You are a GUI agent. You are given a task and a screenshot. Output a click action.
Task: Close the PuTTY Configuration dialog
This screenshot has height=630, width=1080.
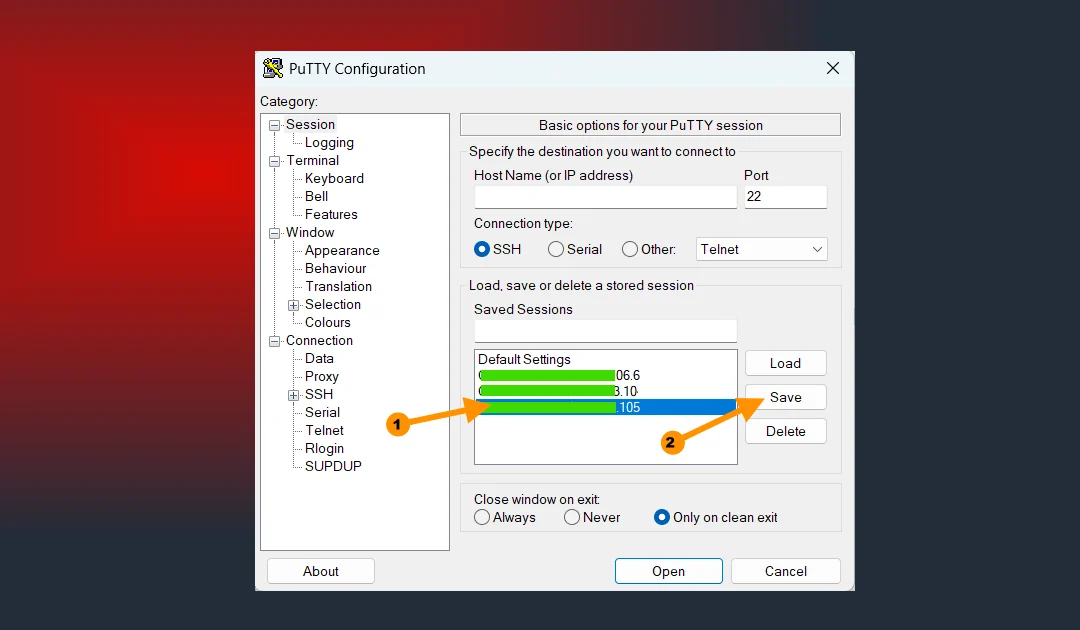[x=833, y=68]
